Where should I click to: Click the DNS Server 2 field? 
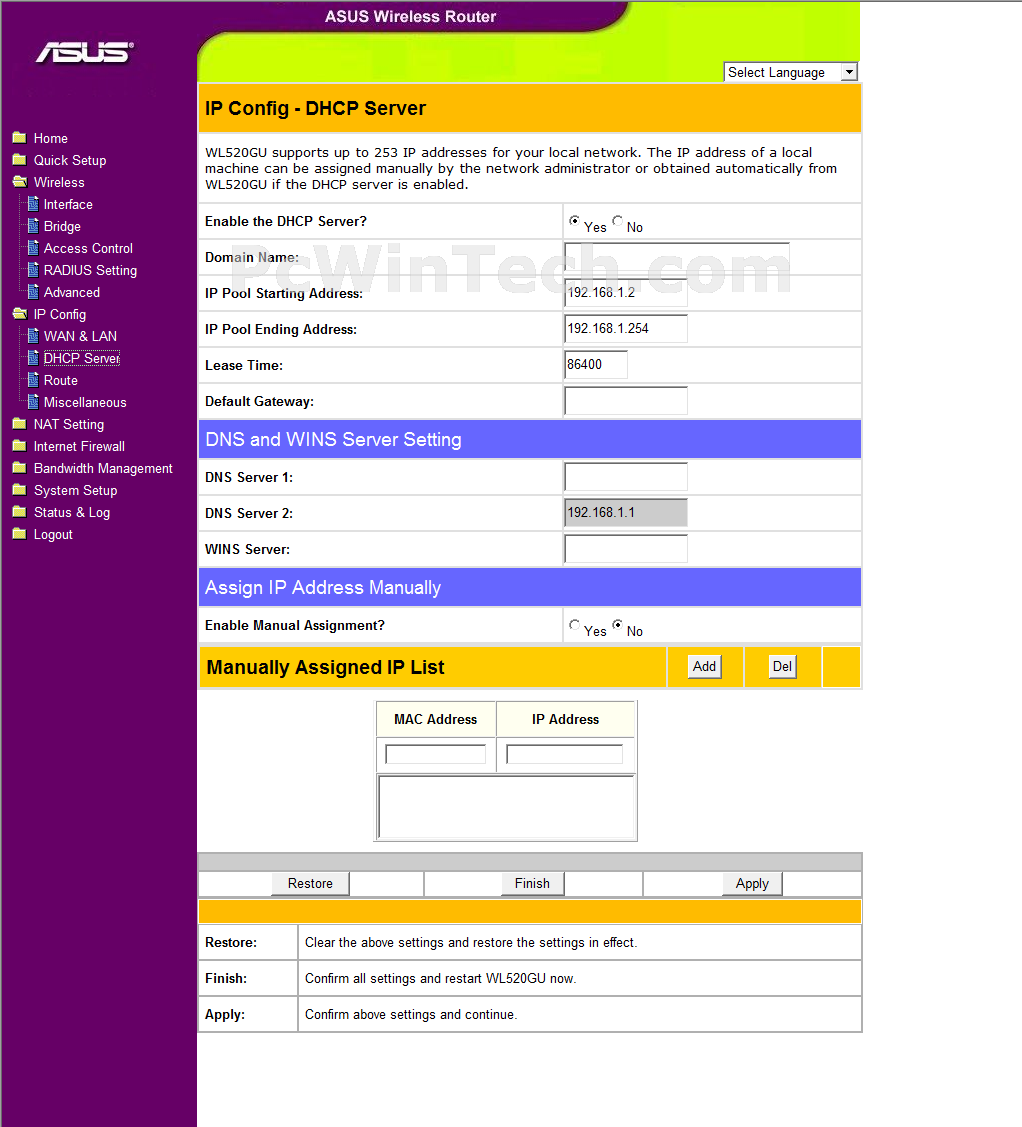(626, 512)
